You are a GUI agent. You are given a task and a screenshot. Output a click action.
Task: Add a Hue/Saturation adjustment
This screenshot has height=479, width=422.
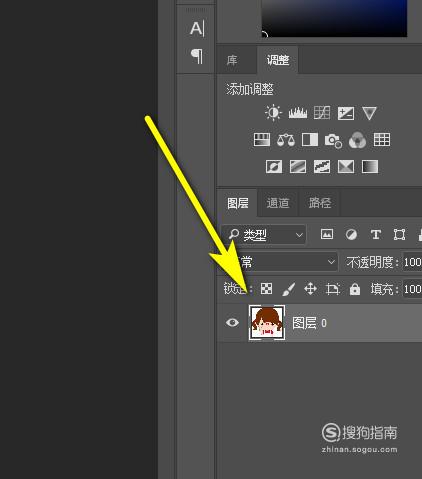coord(262,140)
